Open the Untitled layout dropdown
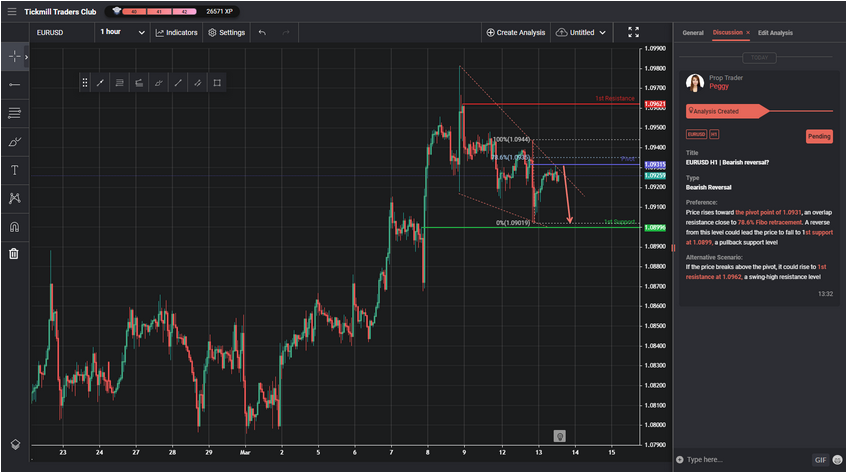The image size is (846, 472). [x=581, y=32]
